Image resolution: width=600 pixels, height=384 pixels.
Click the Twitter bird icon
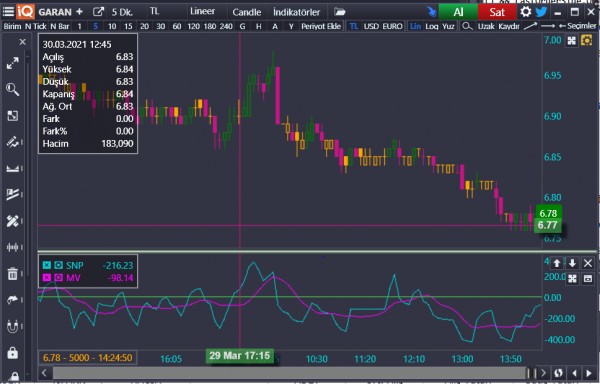point(541,11)
